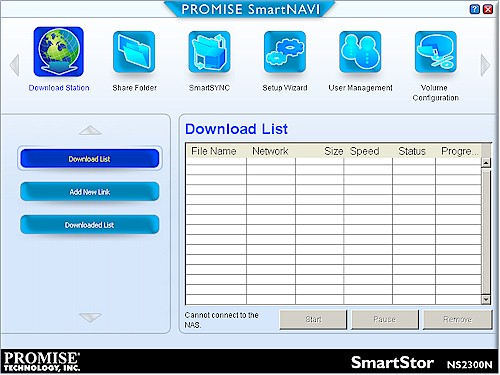Start the Setup Wizard gears icon
The image size is (500, 375).
(285, 52)
